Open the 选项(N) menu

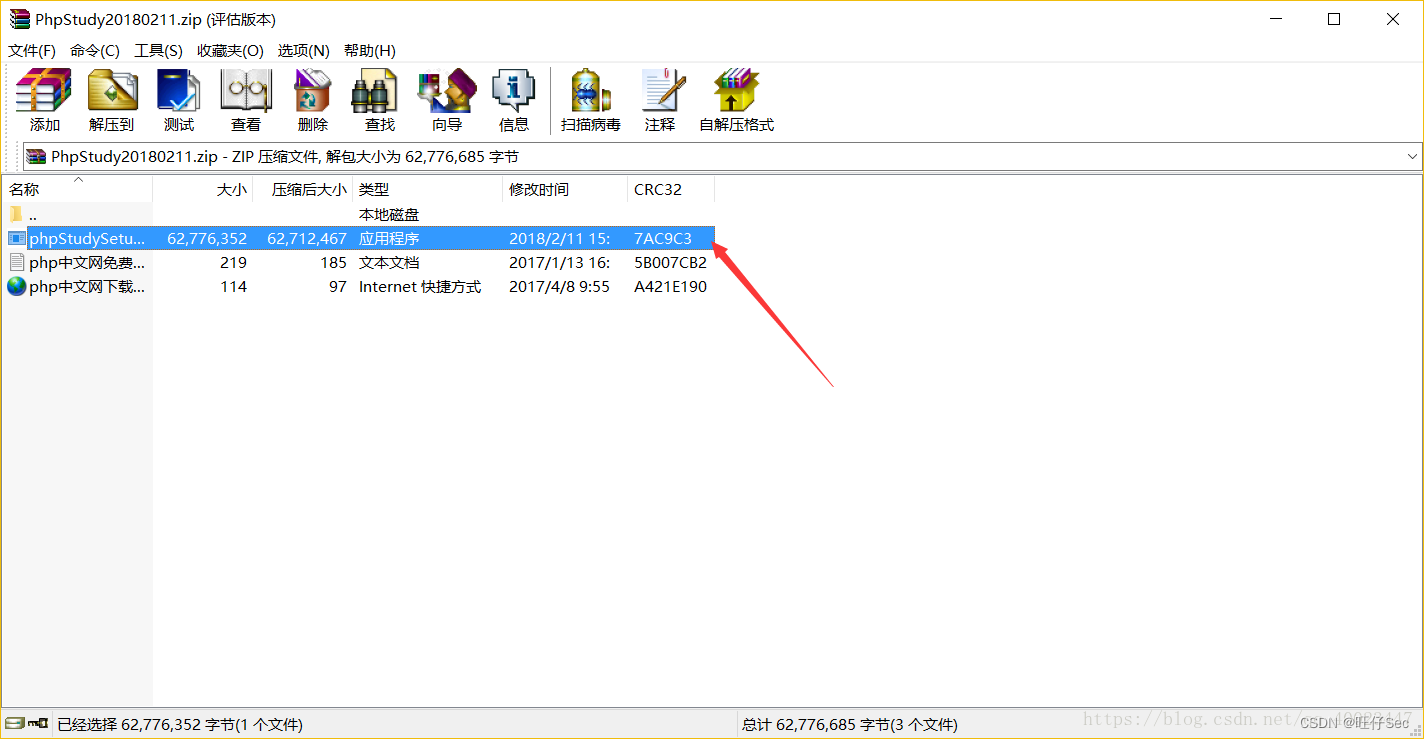point(304,51)
